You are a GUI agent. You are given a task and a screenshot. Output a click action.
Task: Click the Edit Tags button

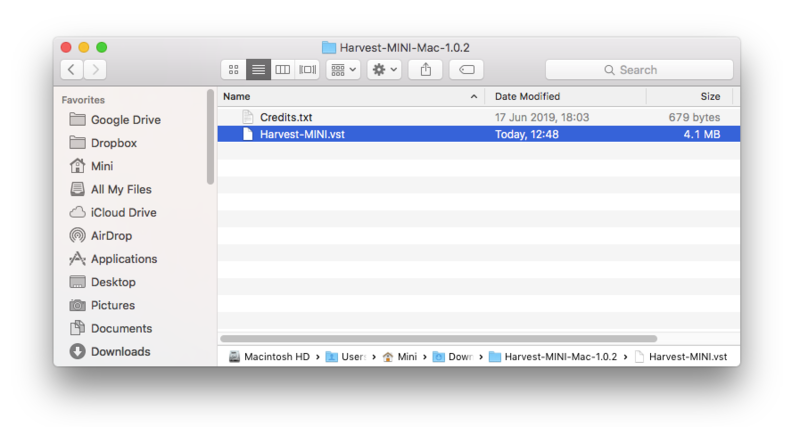coord(466,69)
